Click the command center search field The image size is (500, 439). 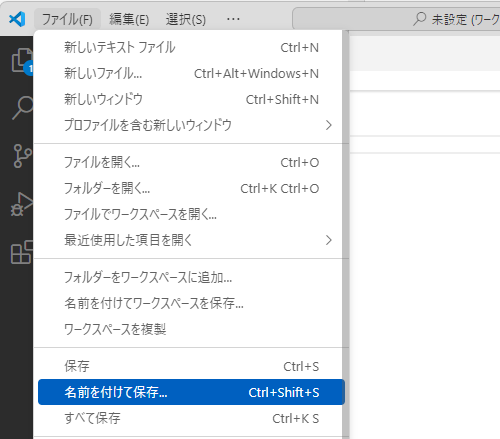point(396,19)
